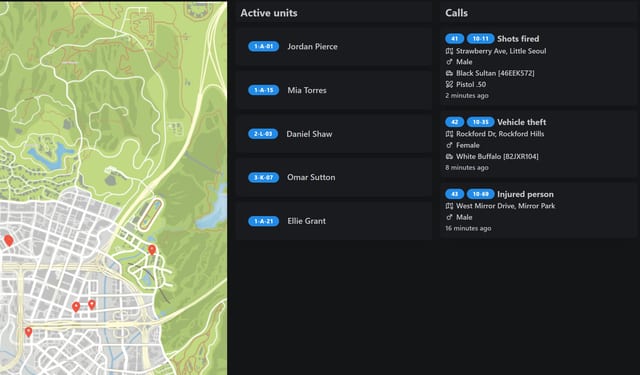Click the oval racetrack on the map
The height and width of the screenshot is (375, 640).
click(x=151, y=215)
